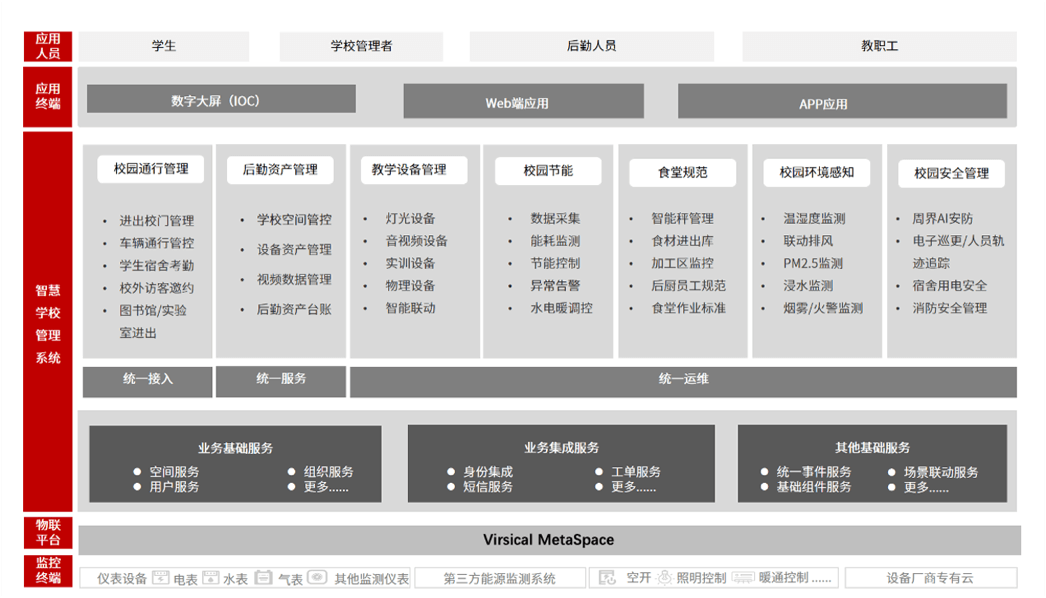The image size is (1046, 598).
Task: Click the electric meter icon beside 电表
Action: [161, 577]
